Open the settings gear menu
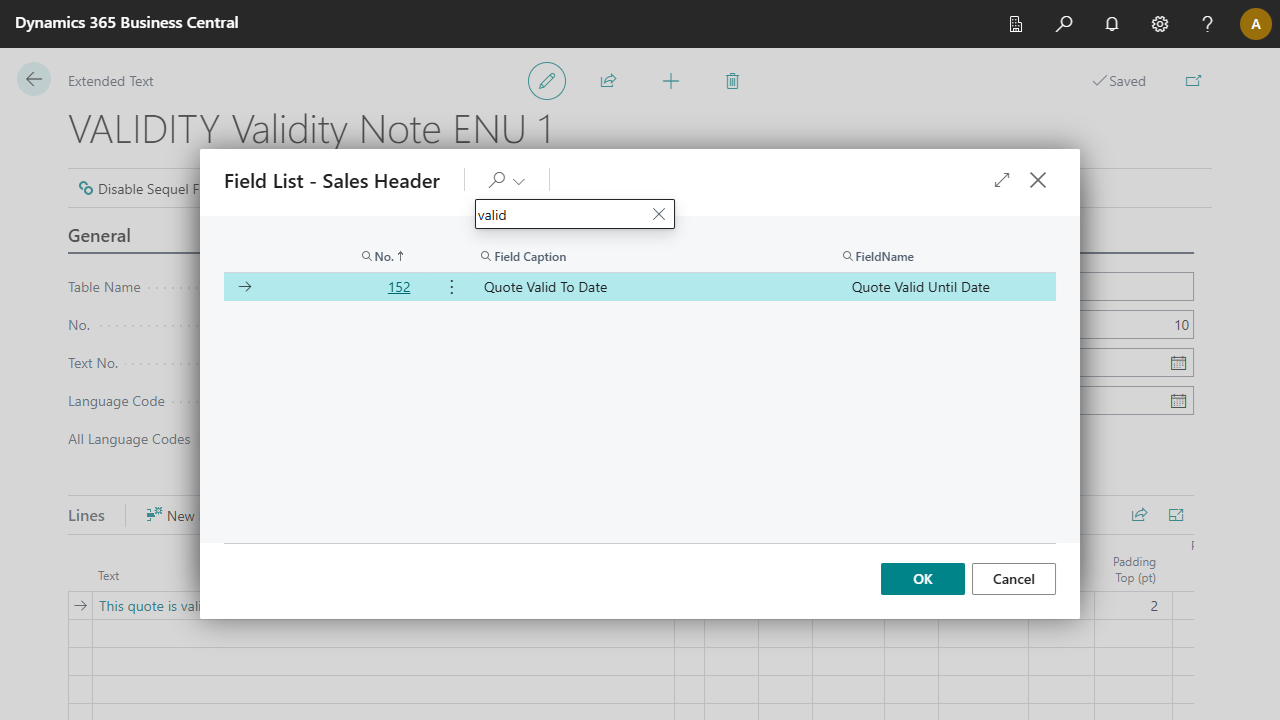Screen dimensions: 1280x720 pos(1160,24)
